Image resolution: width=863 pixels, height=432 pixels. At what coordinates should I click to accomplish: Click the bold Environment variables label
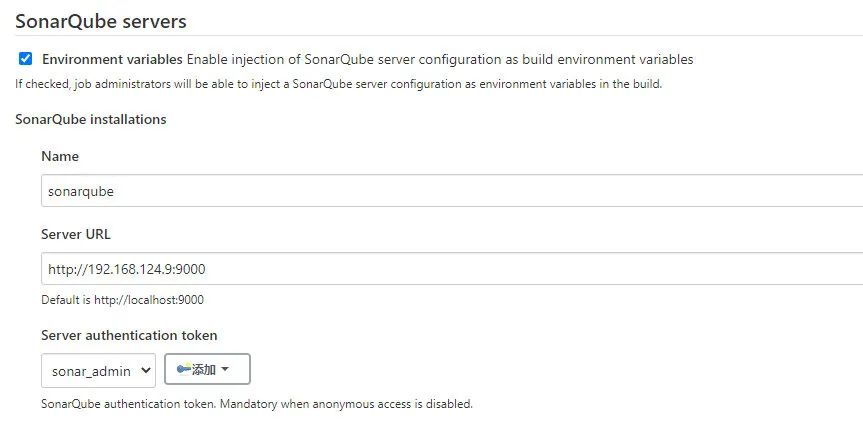(x=112, y=60)
